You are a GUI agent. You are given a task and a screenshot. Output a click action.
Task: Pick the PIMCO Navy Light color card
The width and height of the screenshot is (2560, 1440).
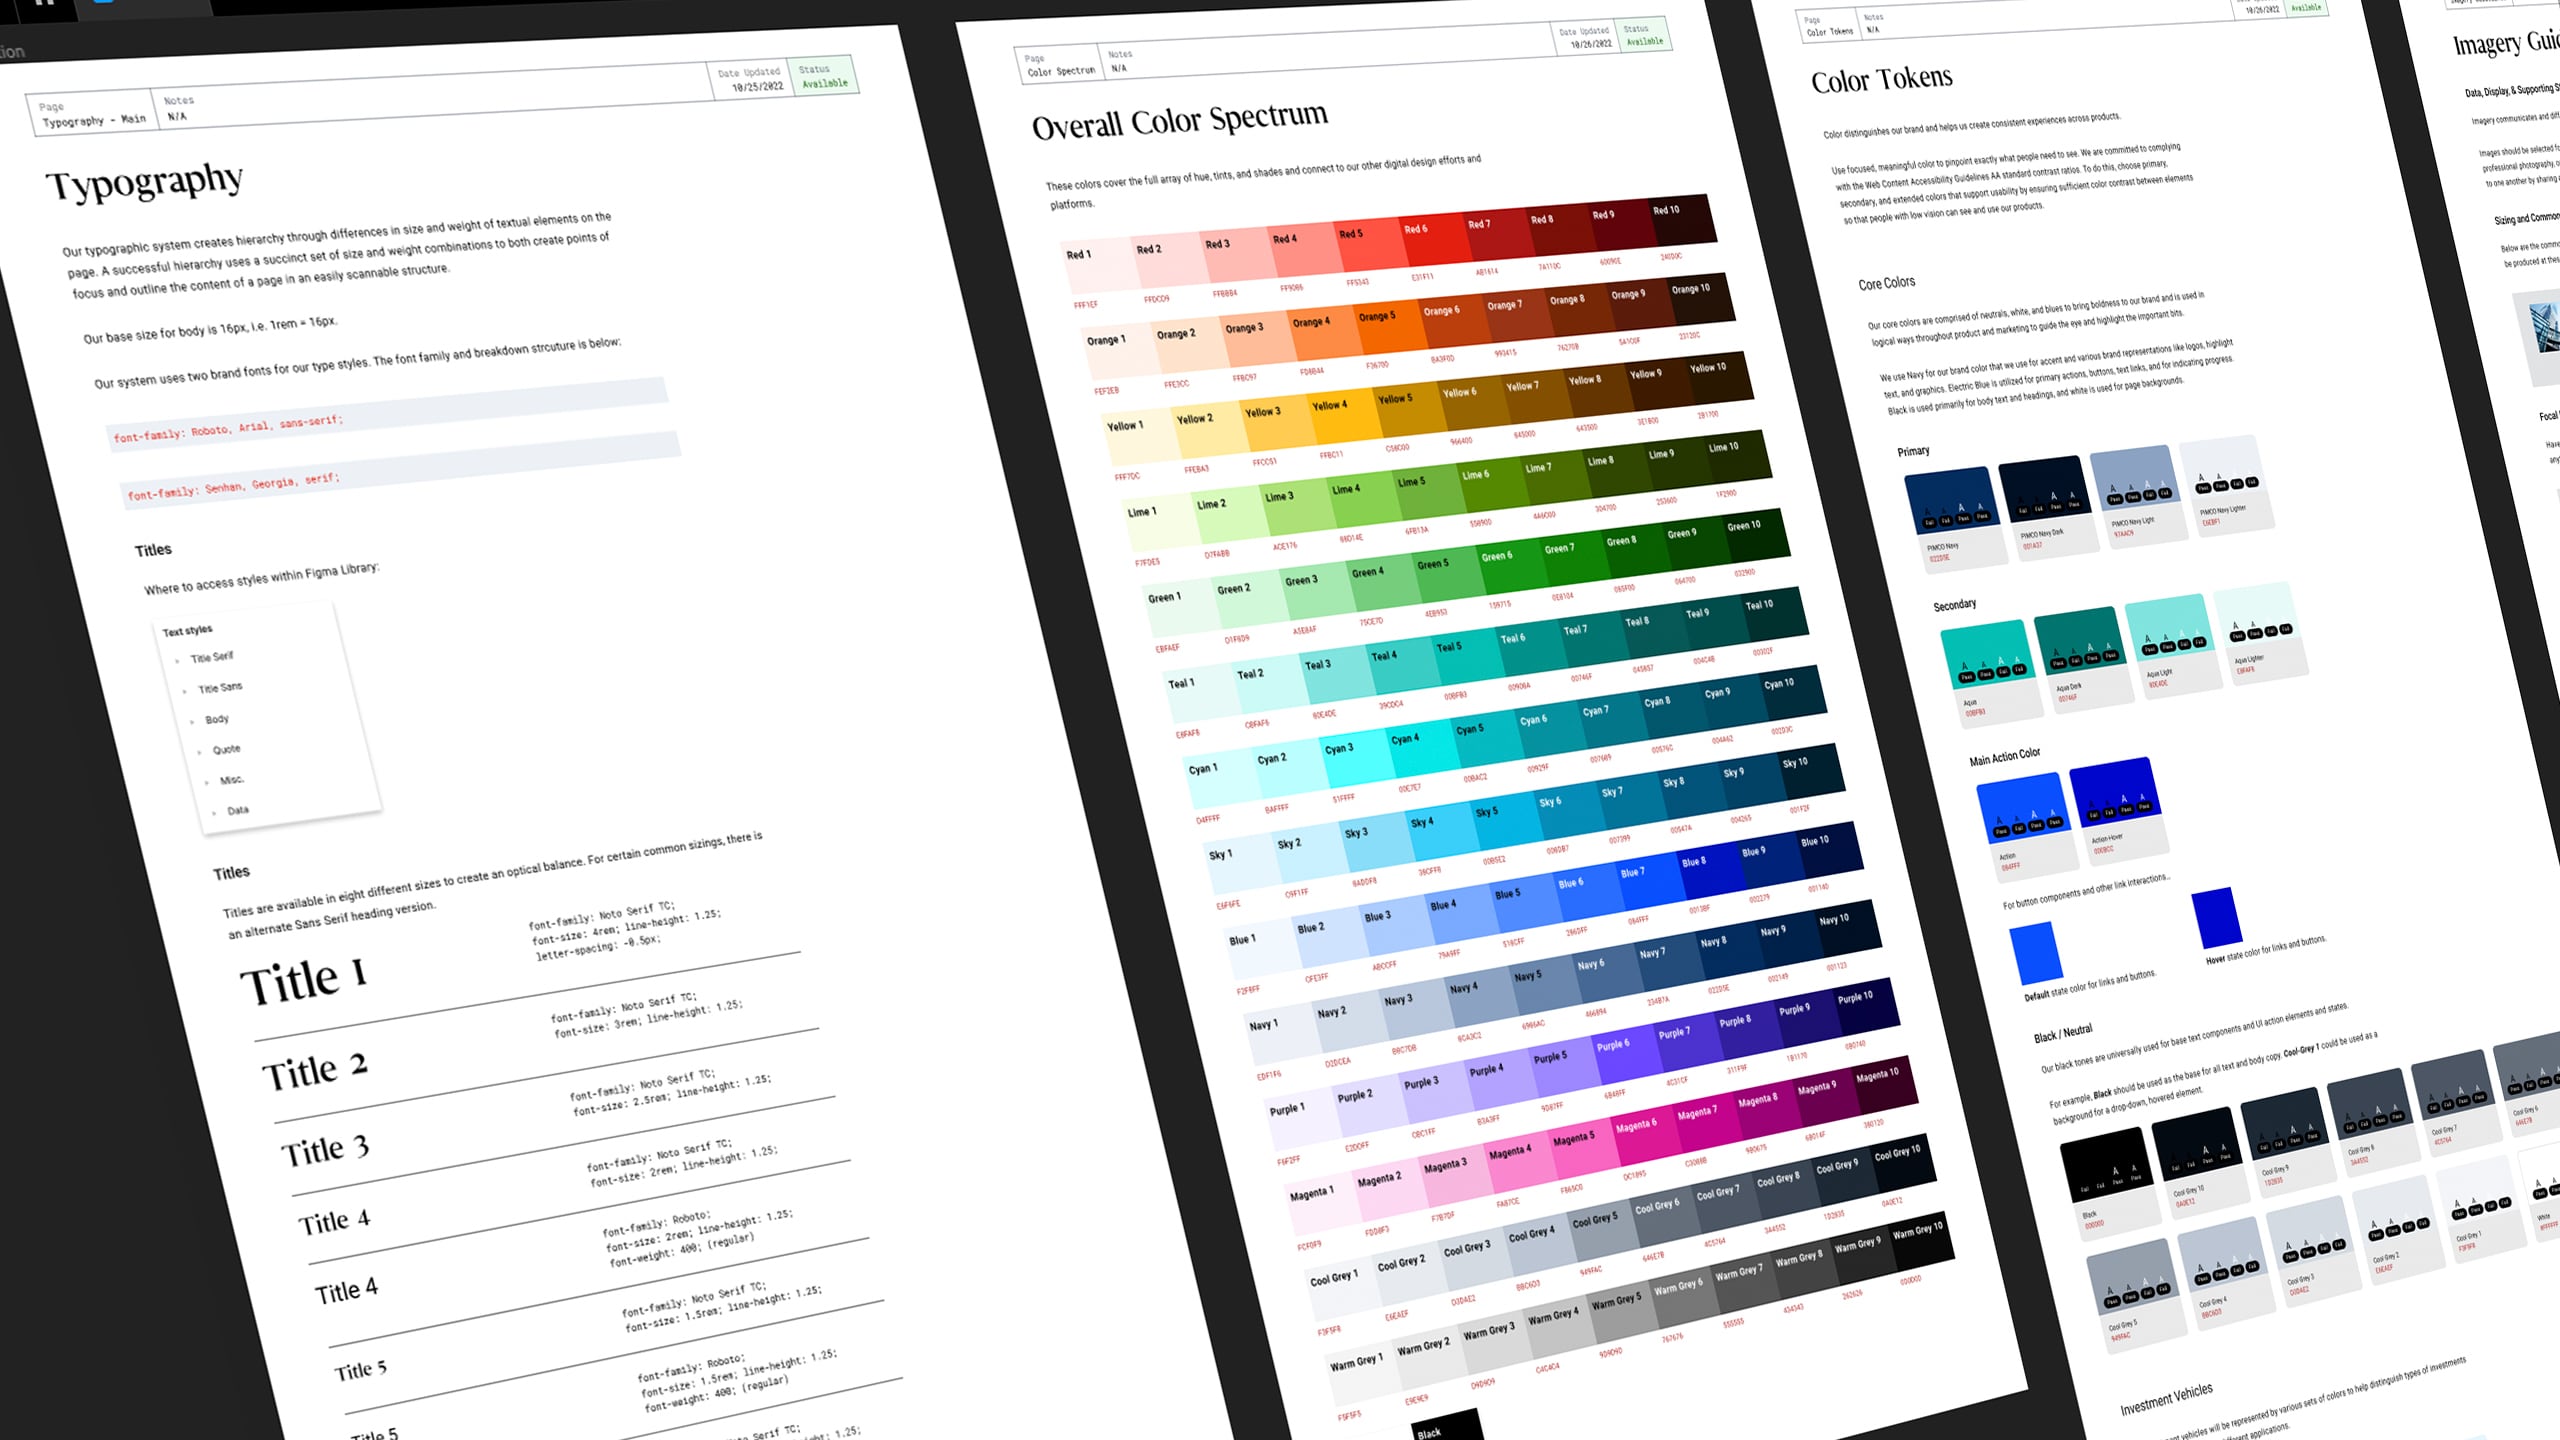[2138, 497]
